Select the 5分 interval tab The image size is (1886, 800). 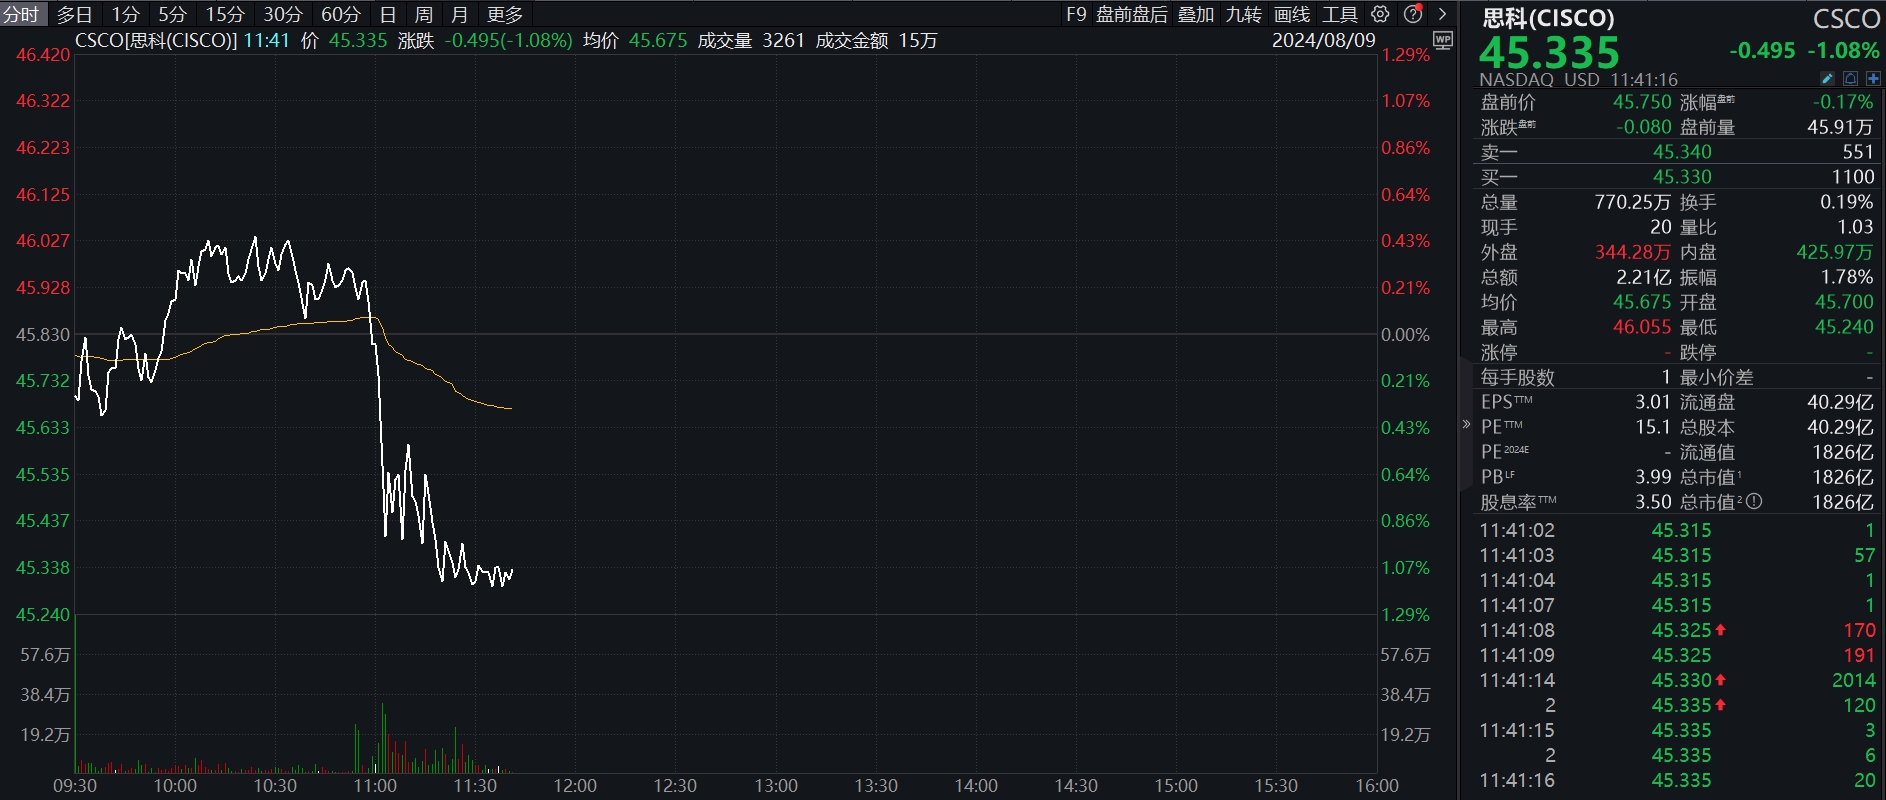point(172,14)
